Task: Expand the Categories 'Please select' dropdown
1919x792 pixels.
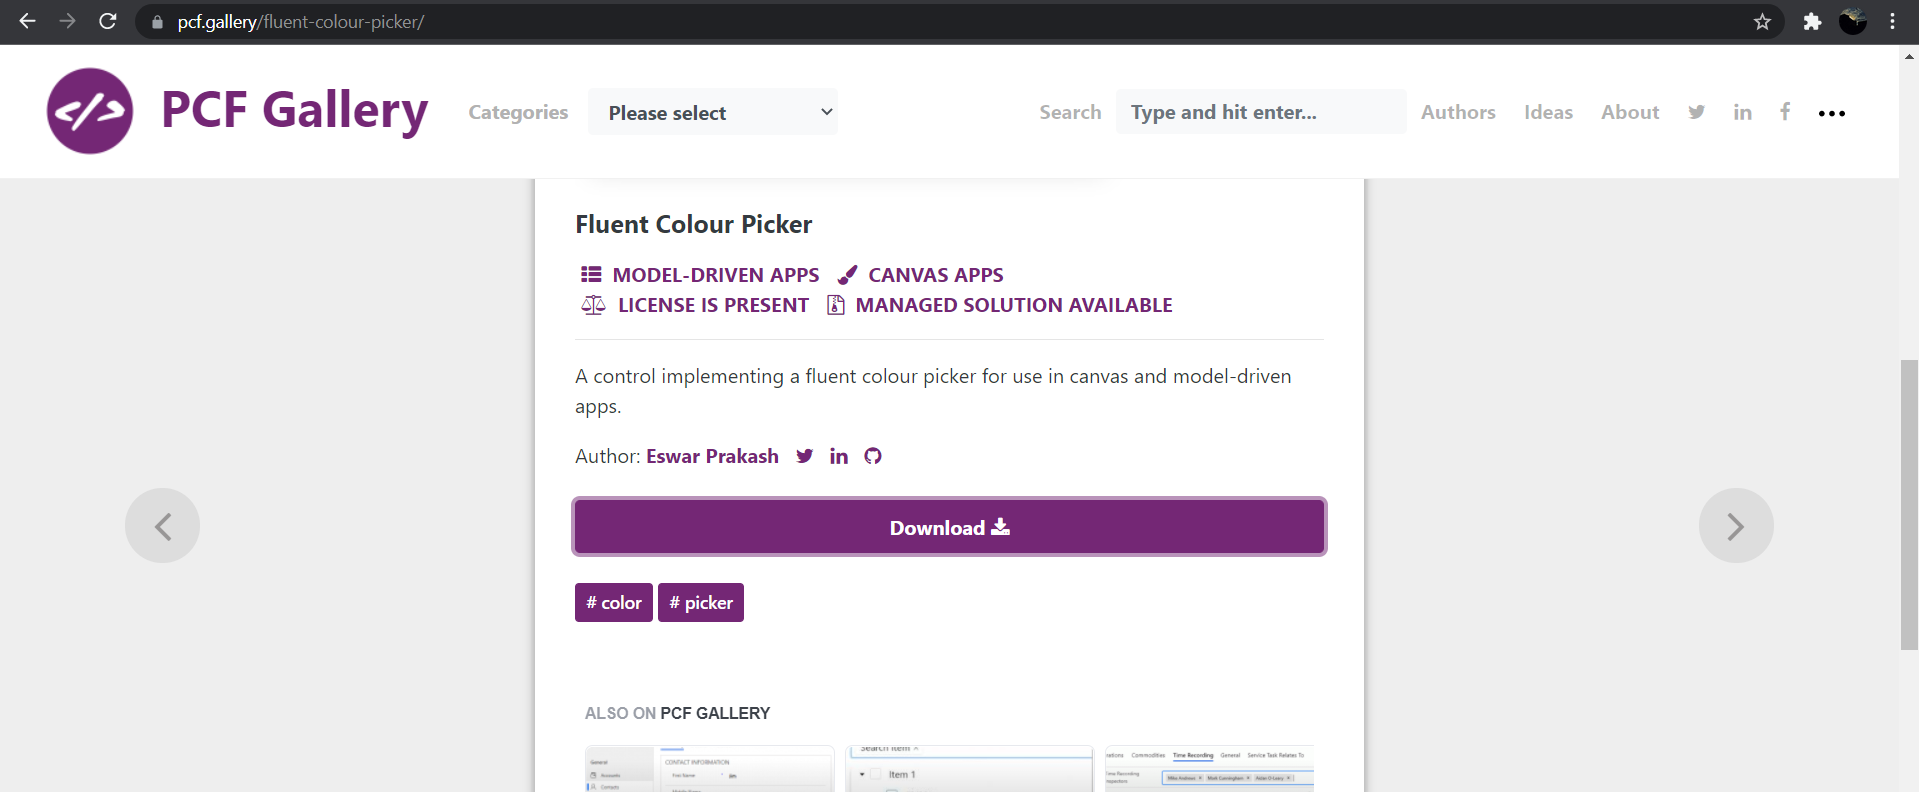Action: [x=712, y=112]
